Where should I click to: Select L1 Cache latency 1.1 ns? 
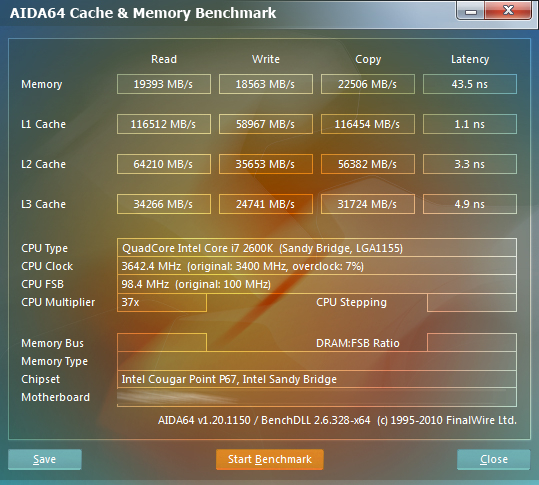(x=470, y=124)
